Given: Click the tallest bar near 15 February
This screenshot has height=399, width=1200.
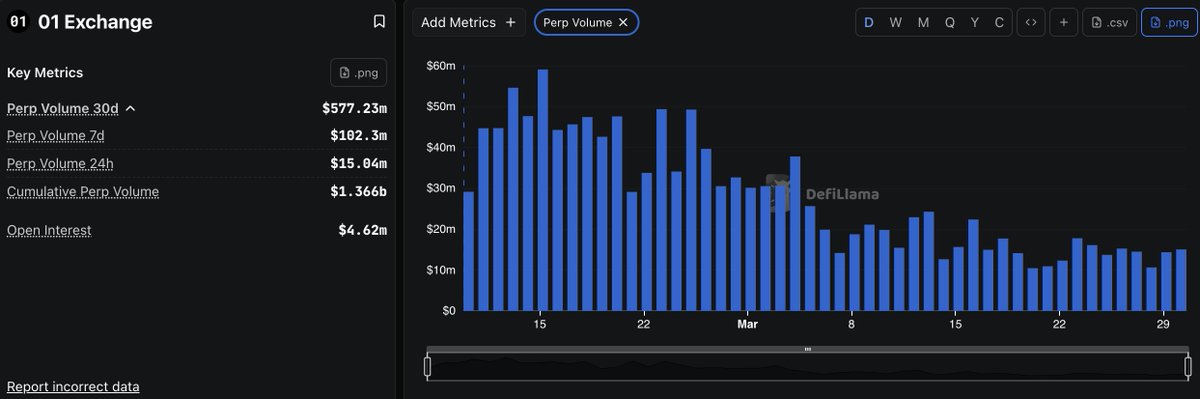Looking at the screenshot, I should click(x=543, y=190).
